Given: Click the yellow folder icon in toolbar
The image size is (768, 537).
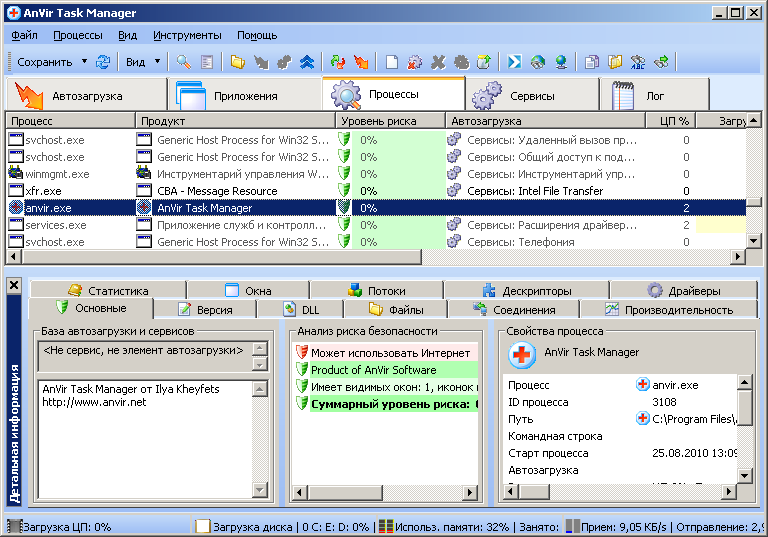Looking at the screenshot, I should click(238, 62).
